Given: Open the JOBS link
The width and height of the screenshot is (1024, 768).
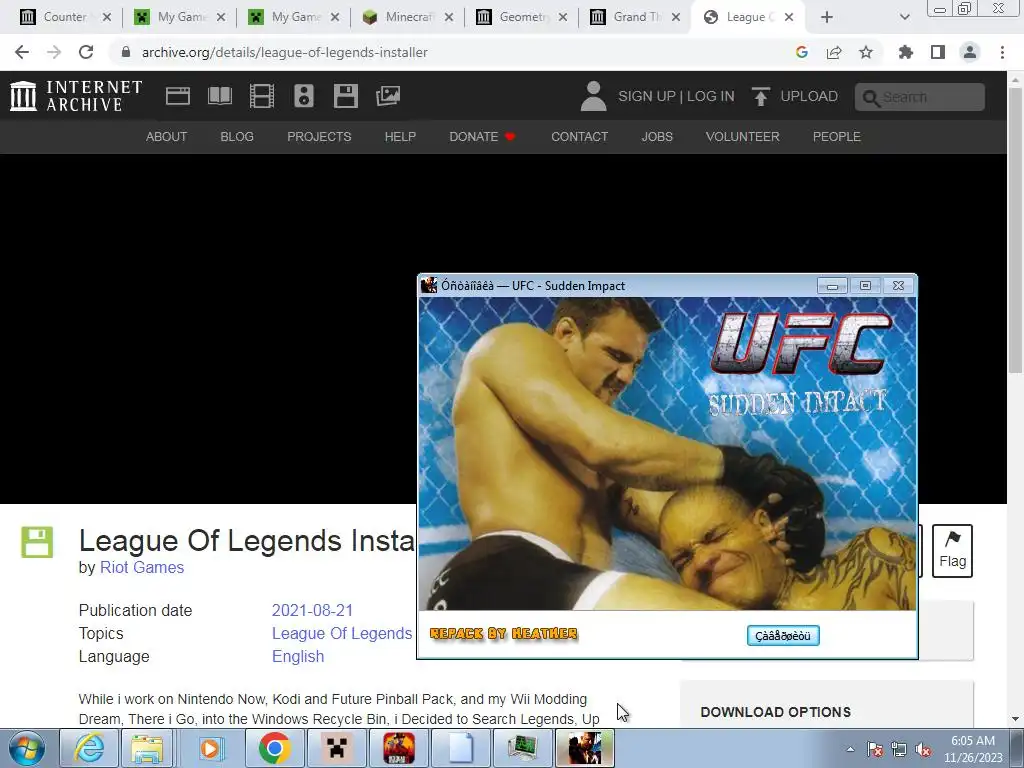Looking at the screenshot, I should coord(657,136).
